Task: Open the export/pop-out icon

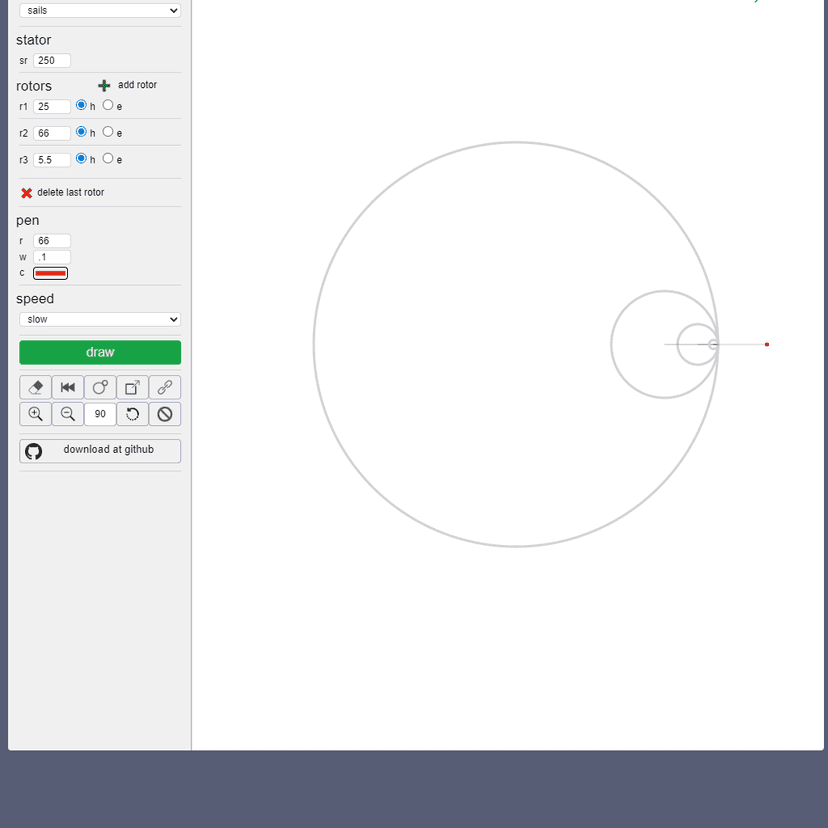Action: click(x=131, y=387)
